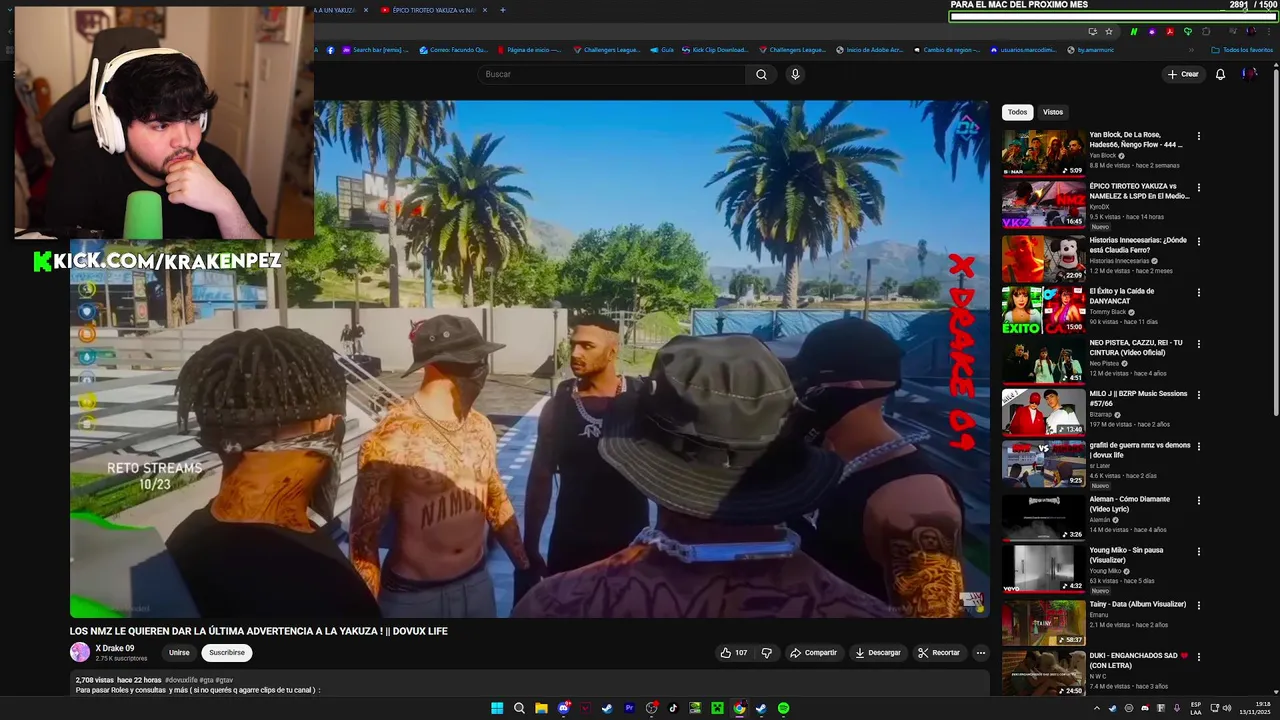Screen dimensions: 1280x720
Task: Open options for El Éxito y la Caída video
Action: tap(1199, 293)
